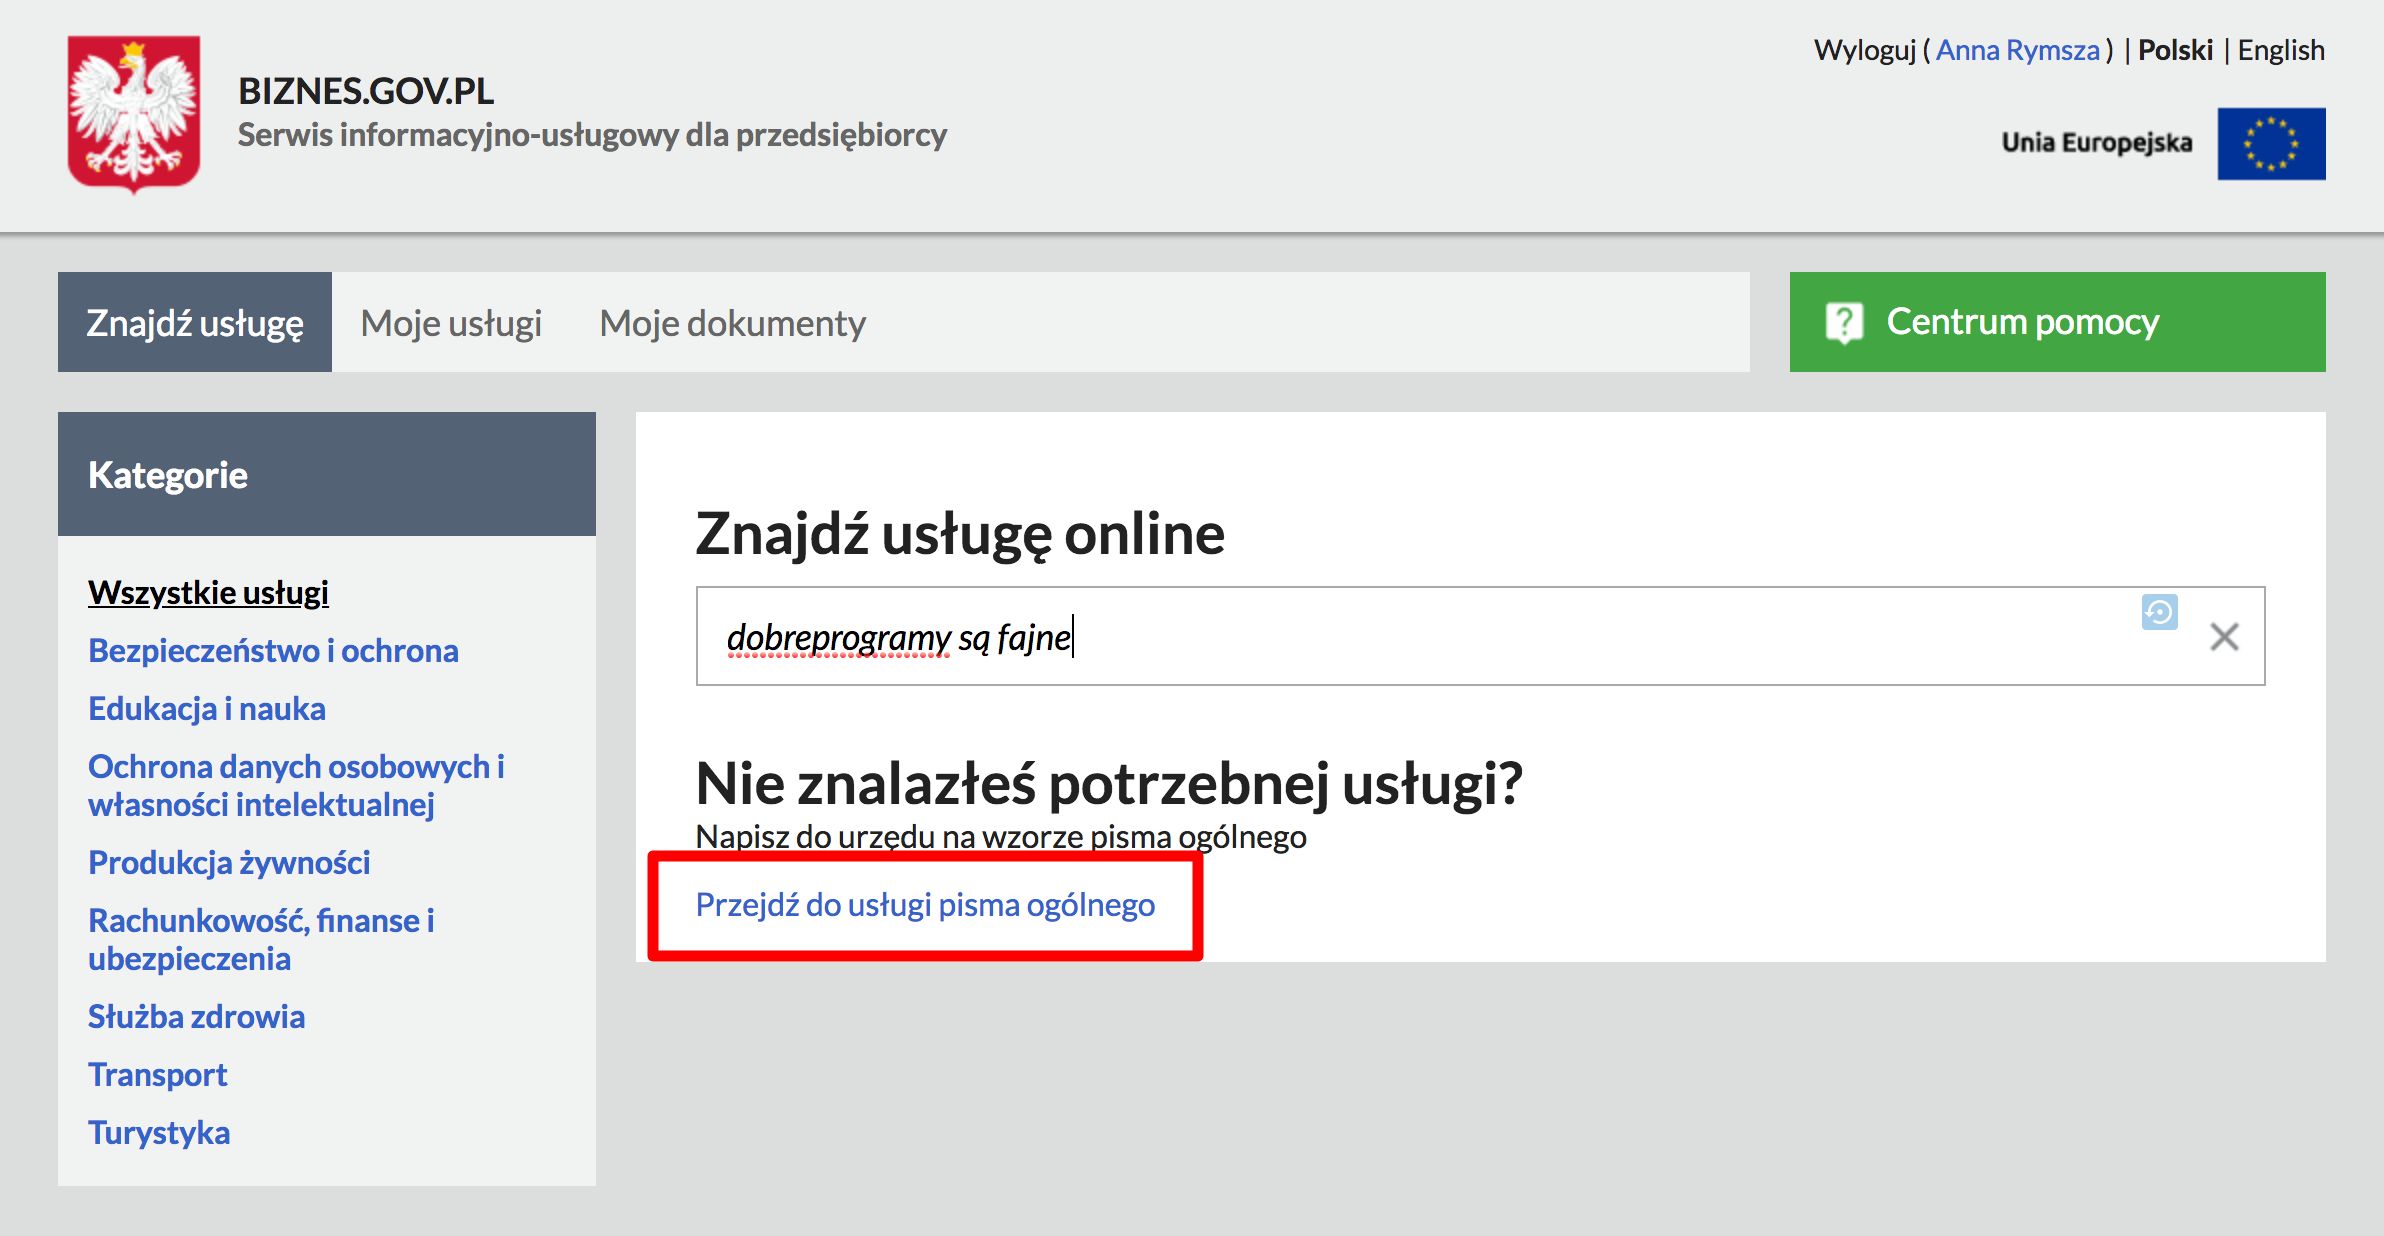The image size is (2384, 1236).
Task: Click the question mark icon on Centrum pomocy
Action: pyautogui.click(x=1845, y=321)
